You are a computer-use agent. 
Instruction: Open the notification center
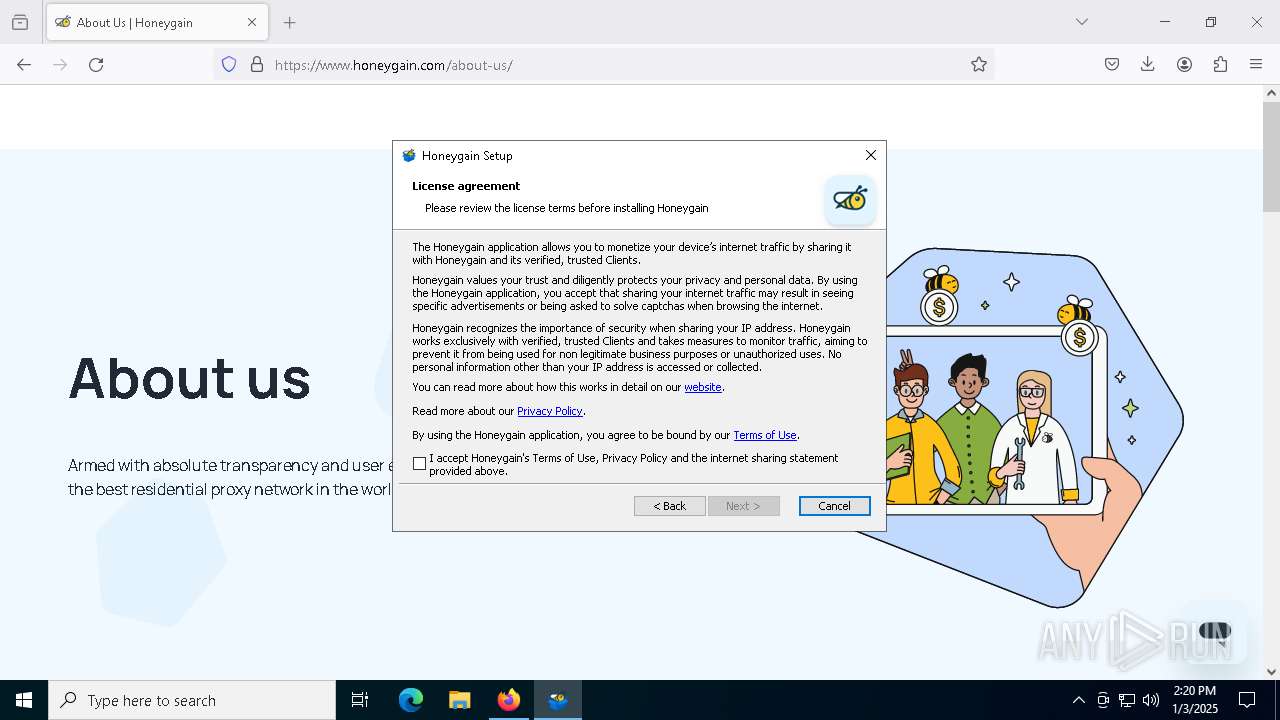[1248, 700]
